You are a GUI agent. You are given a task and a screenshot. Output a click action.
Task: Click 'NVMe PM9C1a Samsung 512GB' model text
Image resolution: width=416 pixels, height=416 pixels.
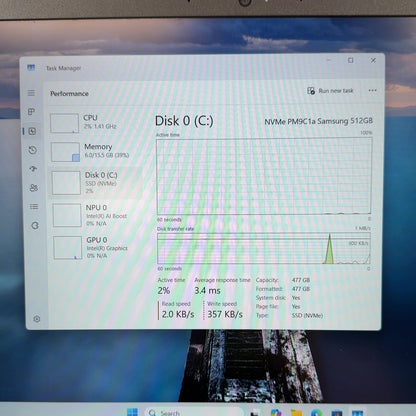(x=318, y=121)
